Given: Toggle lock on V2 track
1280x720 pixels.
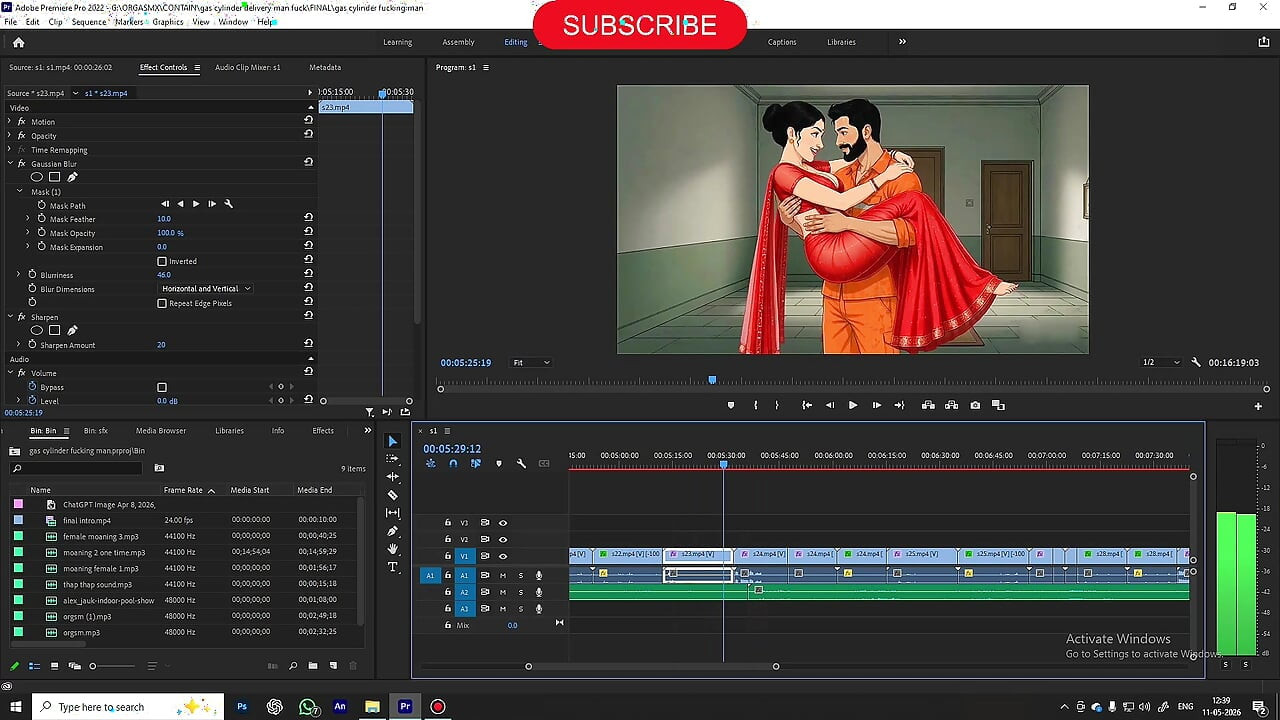Looking at the screenshot, I should [448, 539].
